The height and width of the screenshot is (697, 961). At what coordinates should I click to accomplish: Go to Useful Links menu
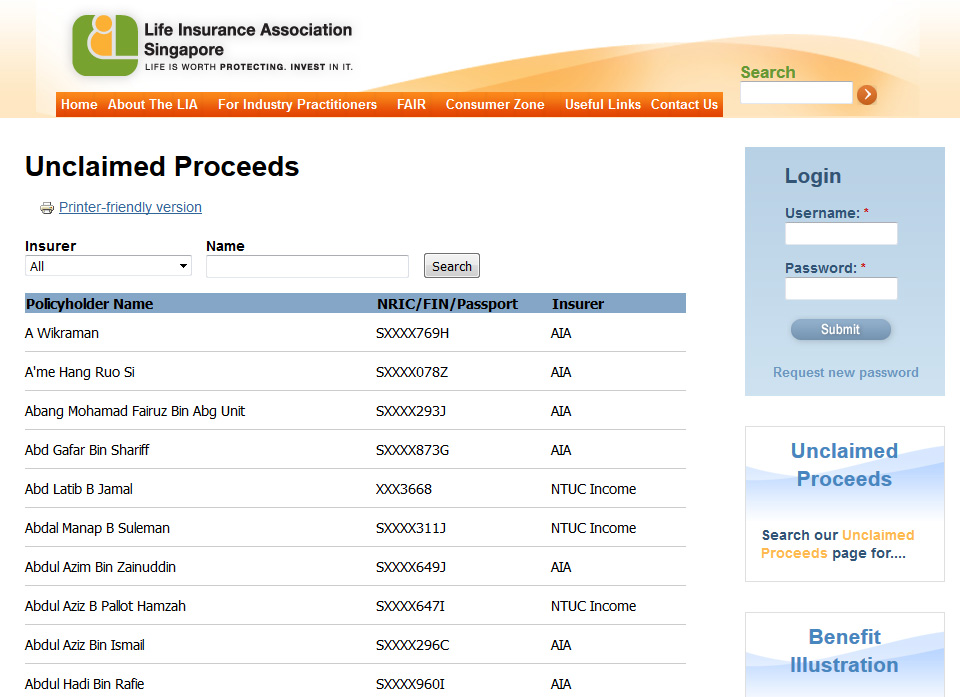pyautogui.click(x=602, y=104)
